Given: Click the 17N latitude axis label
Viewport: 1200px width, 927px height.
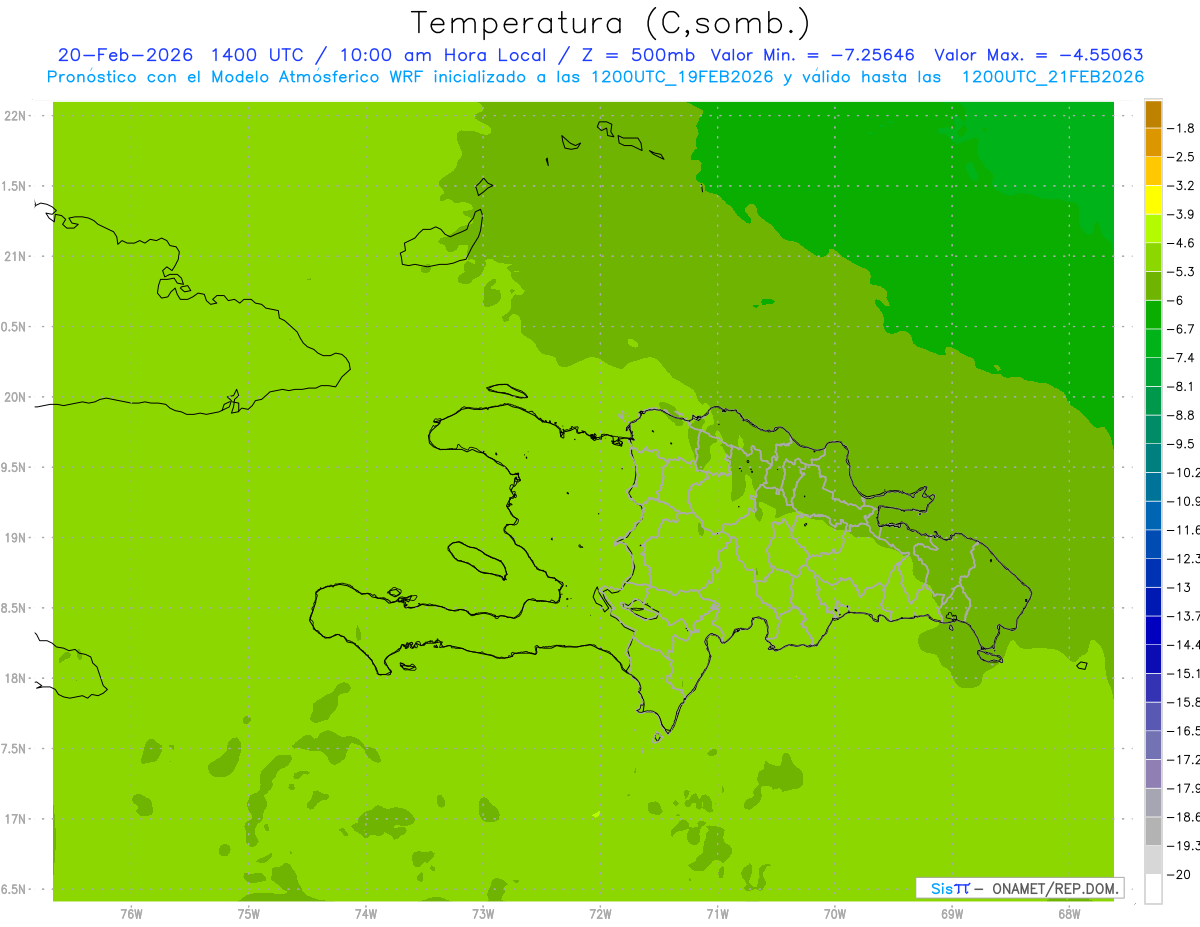Looking at the screenshot, I should 14,819.
